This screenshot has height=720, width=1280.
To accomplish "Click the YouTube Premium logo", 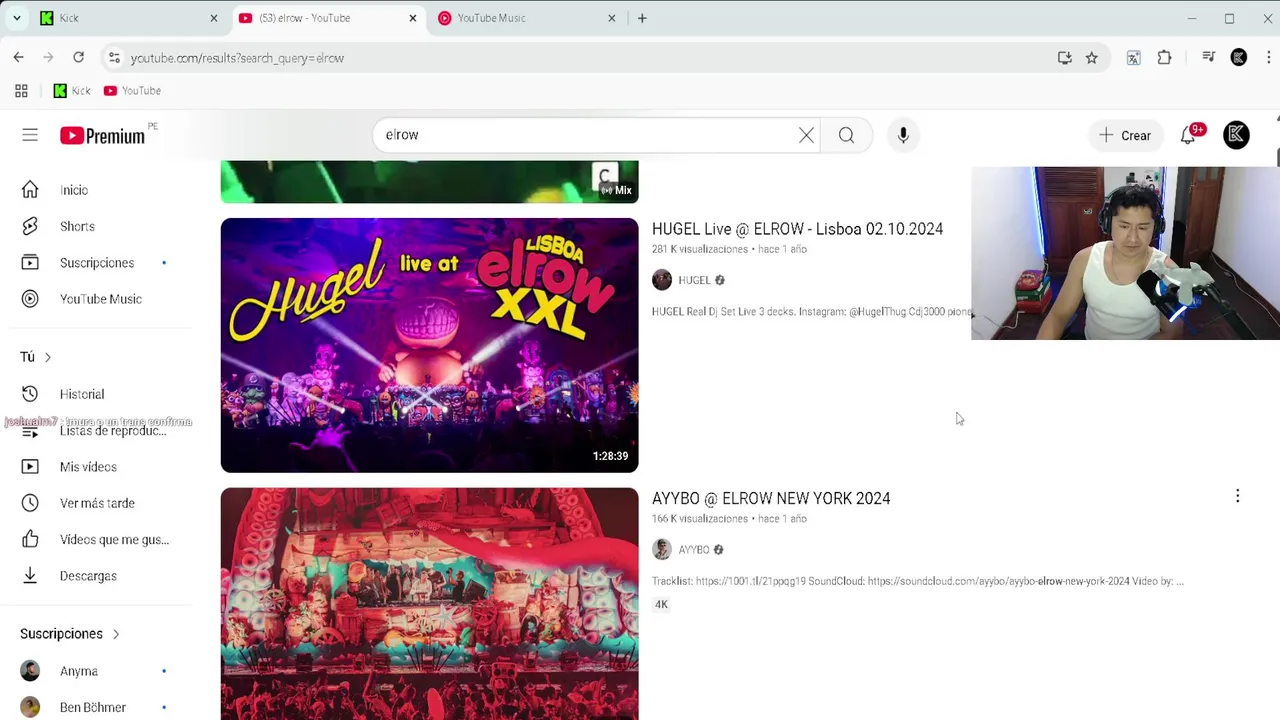I will point(102,136).
